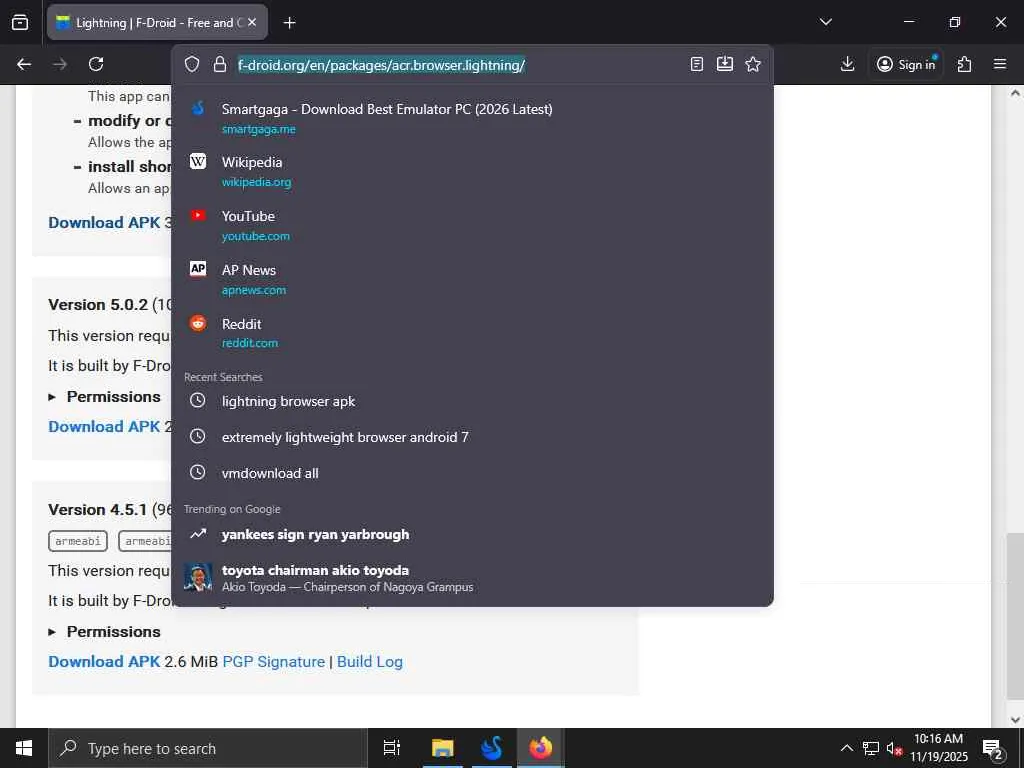Go back to the previous page

[24, 64]
